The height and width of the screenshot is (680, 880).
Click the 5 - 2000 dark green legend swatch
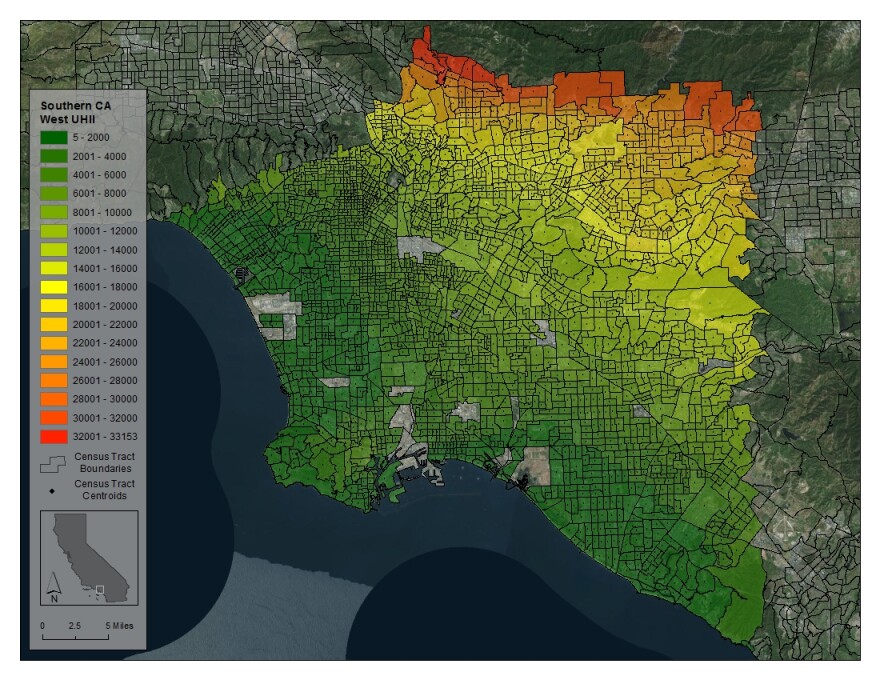click(x=54, y=137)
